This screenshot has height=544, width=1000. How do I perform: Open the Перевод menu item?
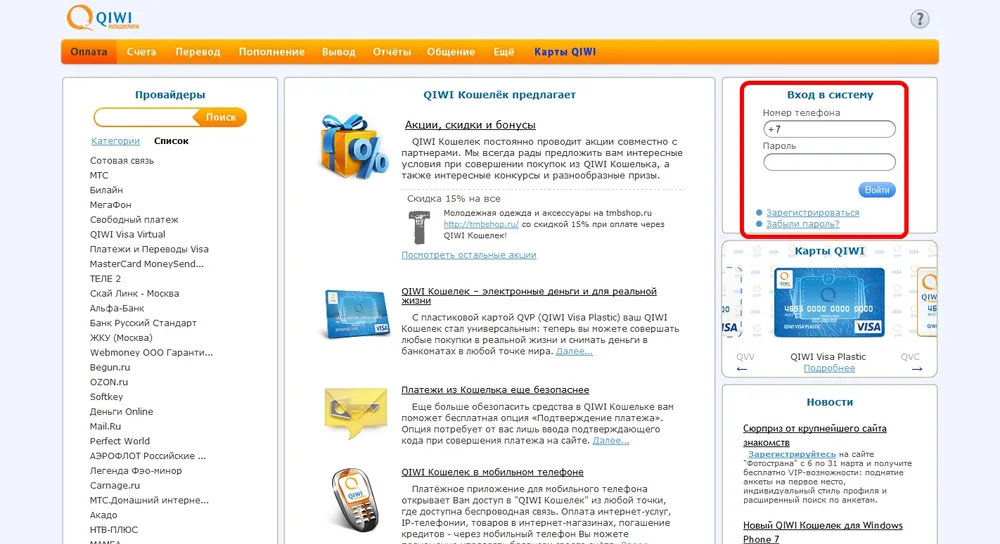click(x=197, y=52)
